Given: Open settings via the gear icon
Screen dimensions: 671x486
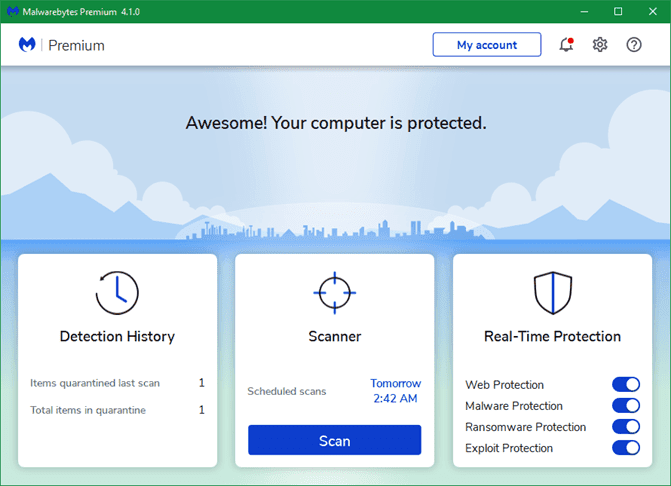Looking at the screenshot, I should point(600,44).
